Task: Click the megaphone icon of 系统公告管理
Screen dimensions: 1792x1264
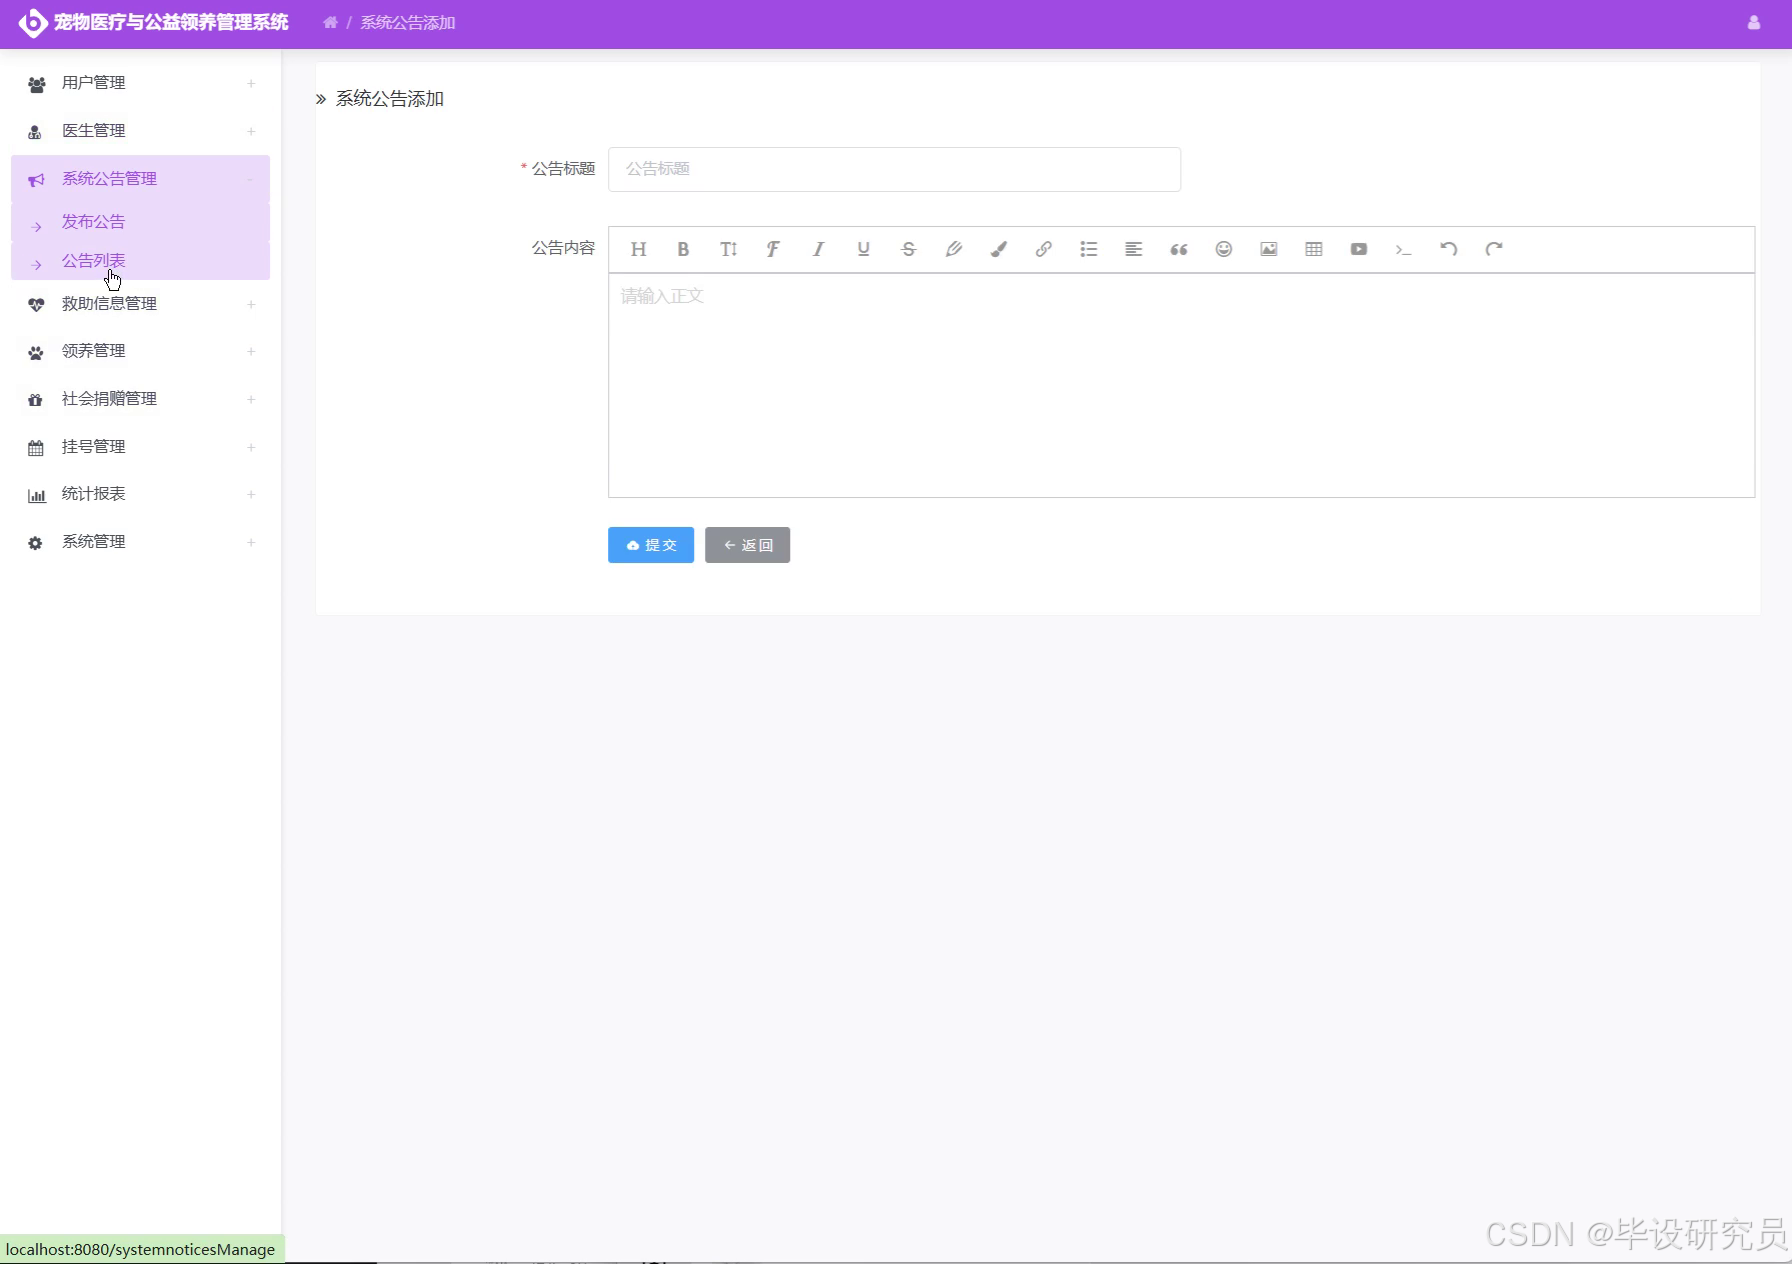Action: pyautogui.click(x=36, y=180)
